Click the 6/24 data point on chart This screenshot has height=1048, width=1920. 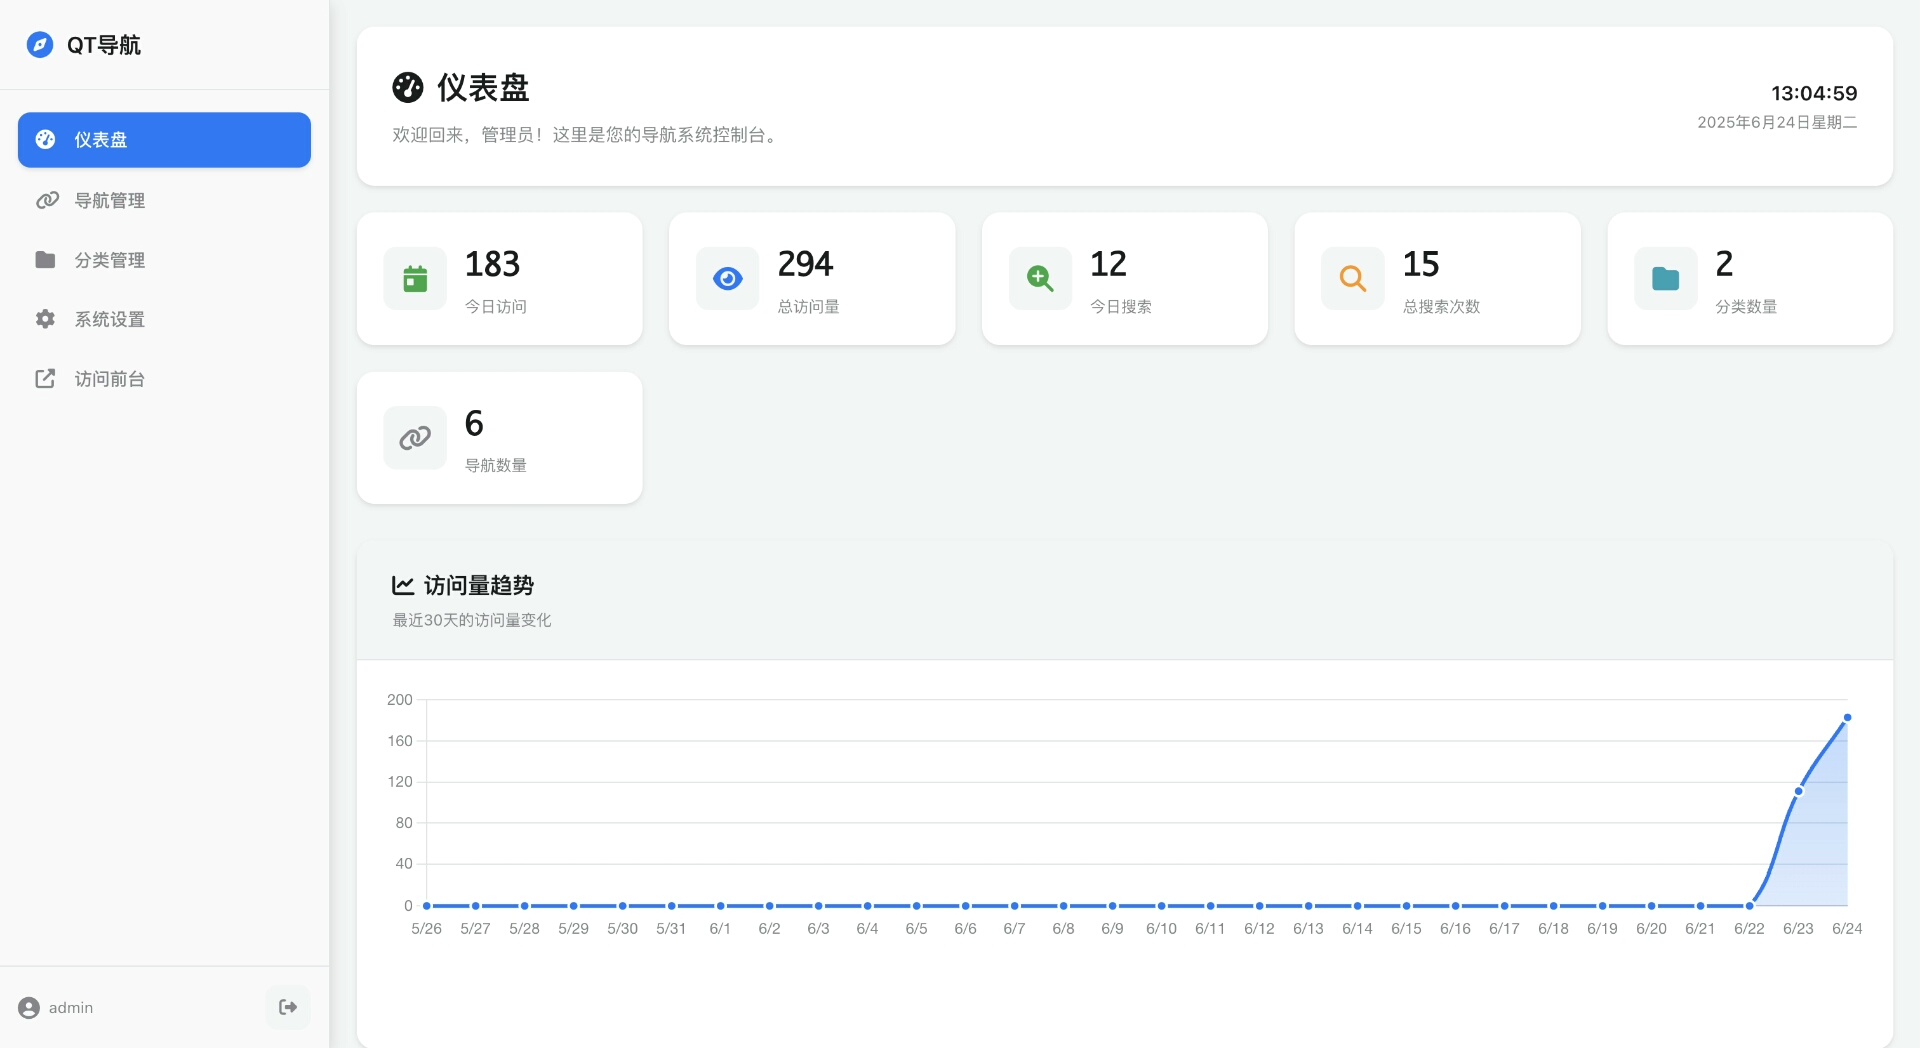click(1847, 718)
